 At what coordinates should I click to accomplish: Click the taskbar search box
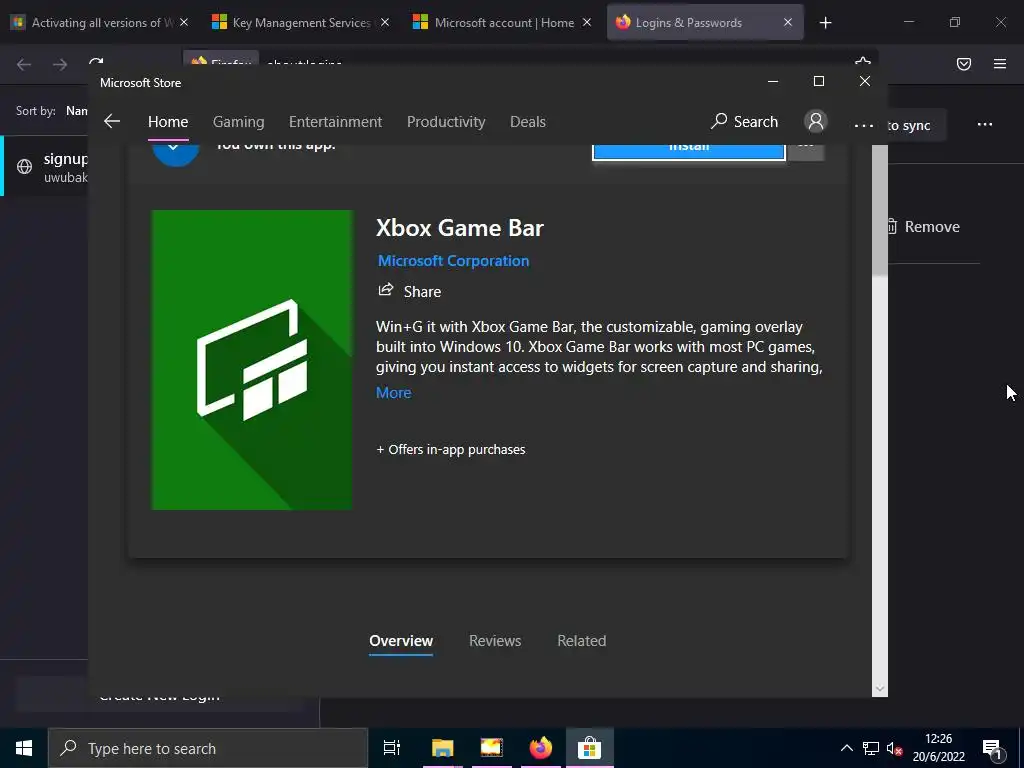tap(208, 748)
